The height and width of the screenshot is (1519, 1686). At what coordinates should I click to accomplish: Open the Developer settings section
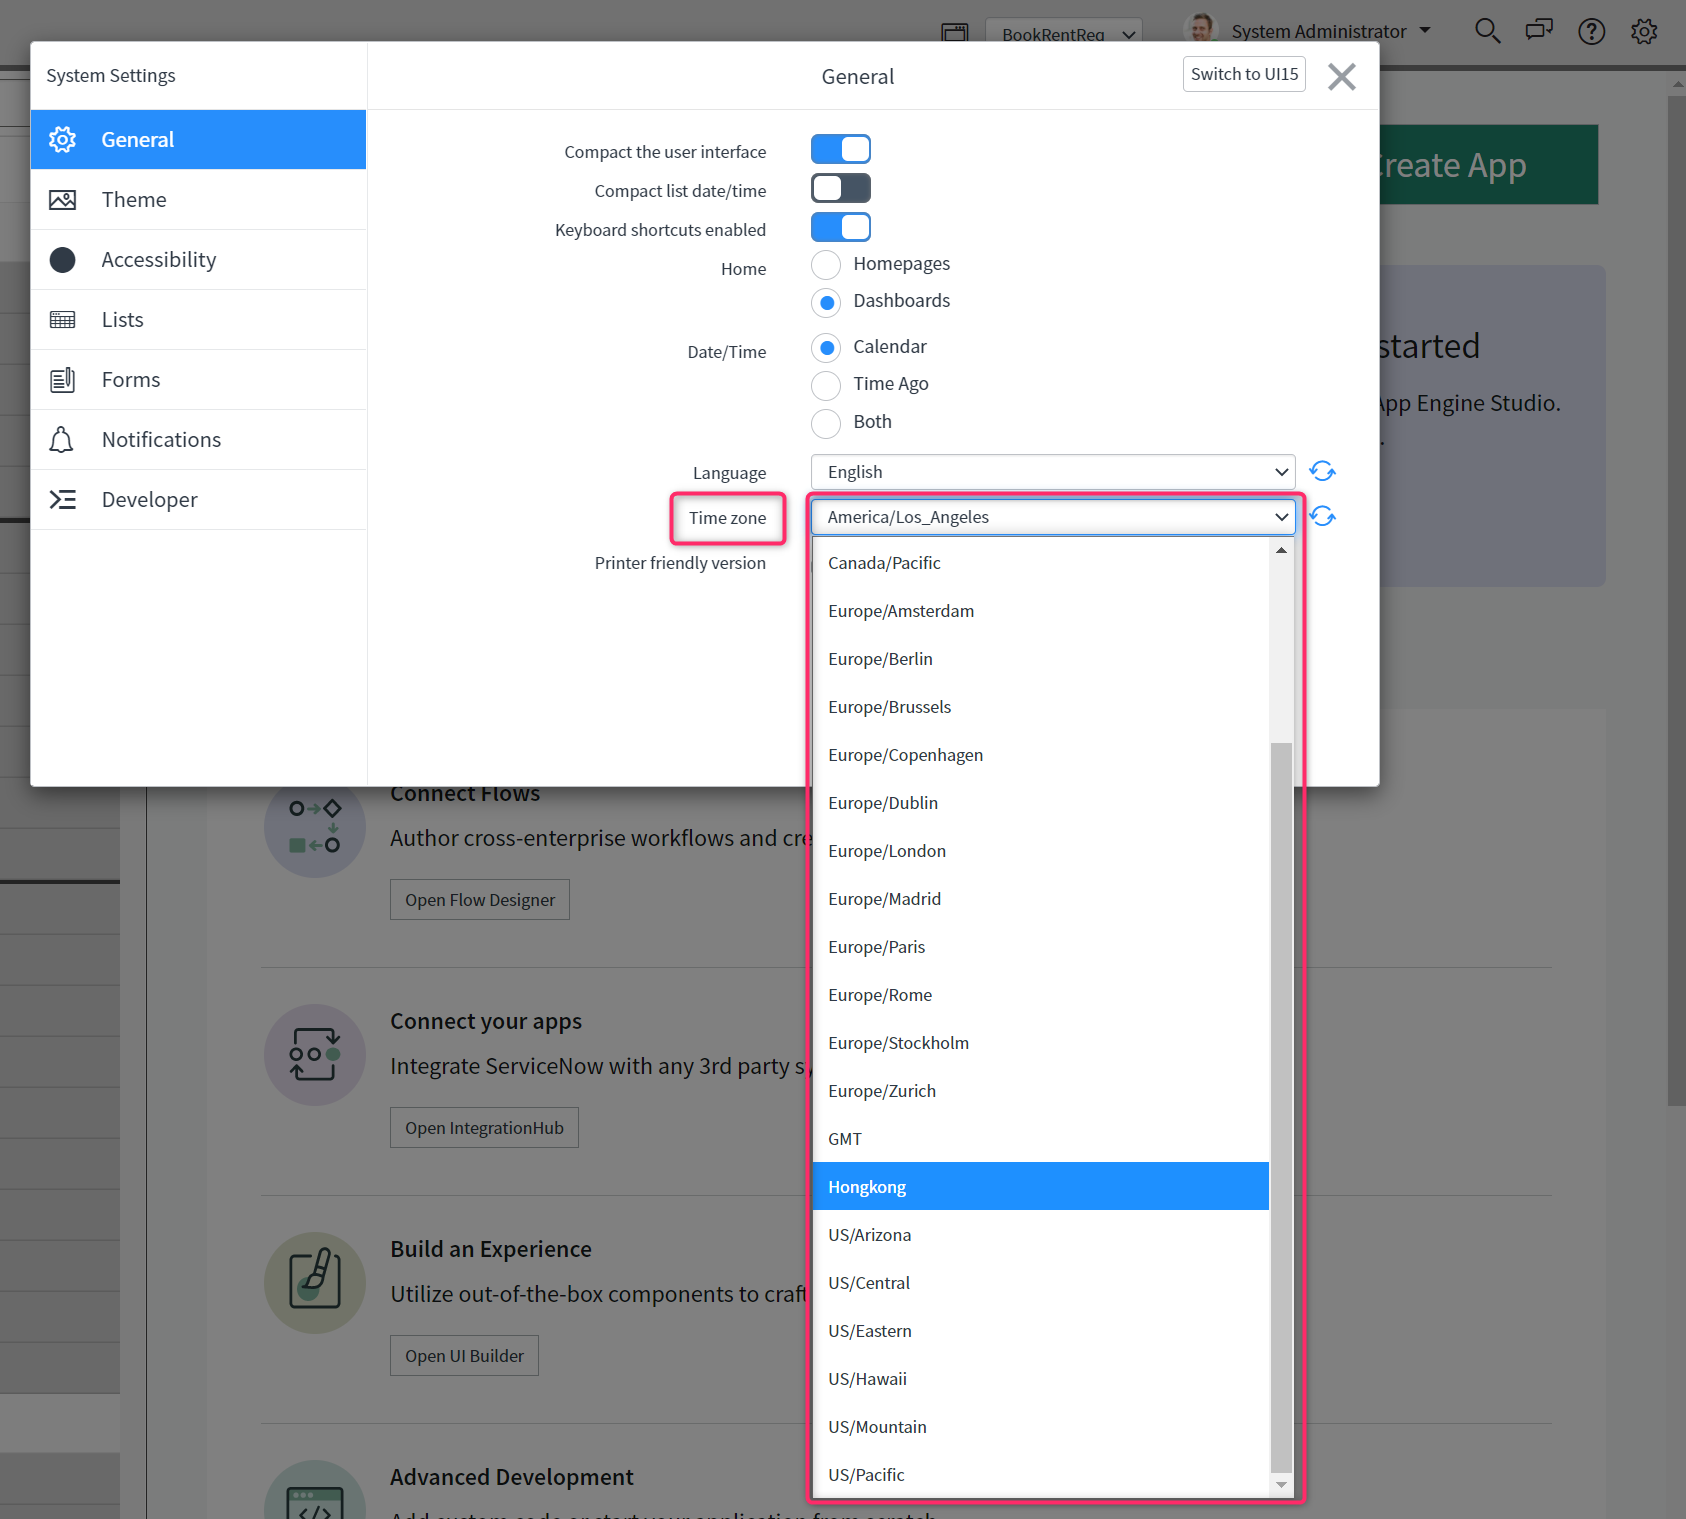coord(149,499)
